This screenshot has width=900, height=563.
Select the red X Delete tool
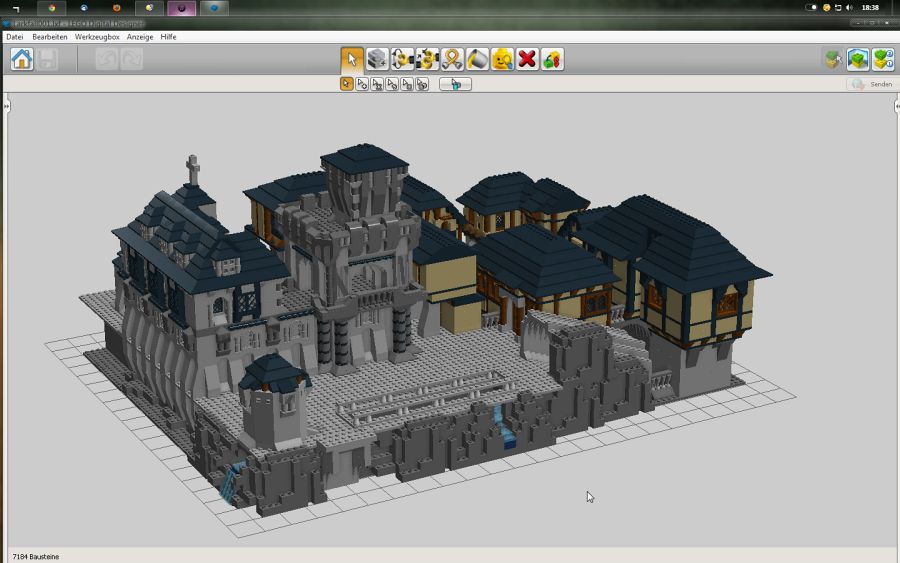527,59
